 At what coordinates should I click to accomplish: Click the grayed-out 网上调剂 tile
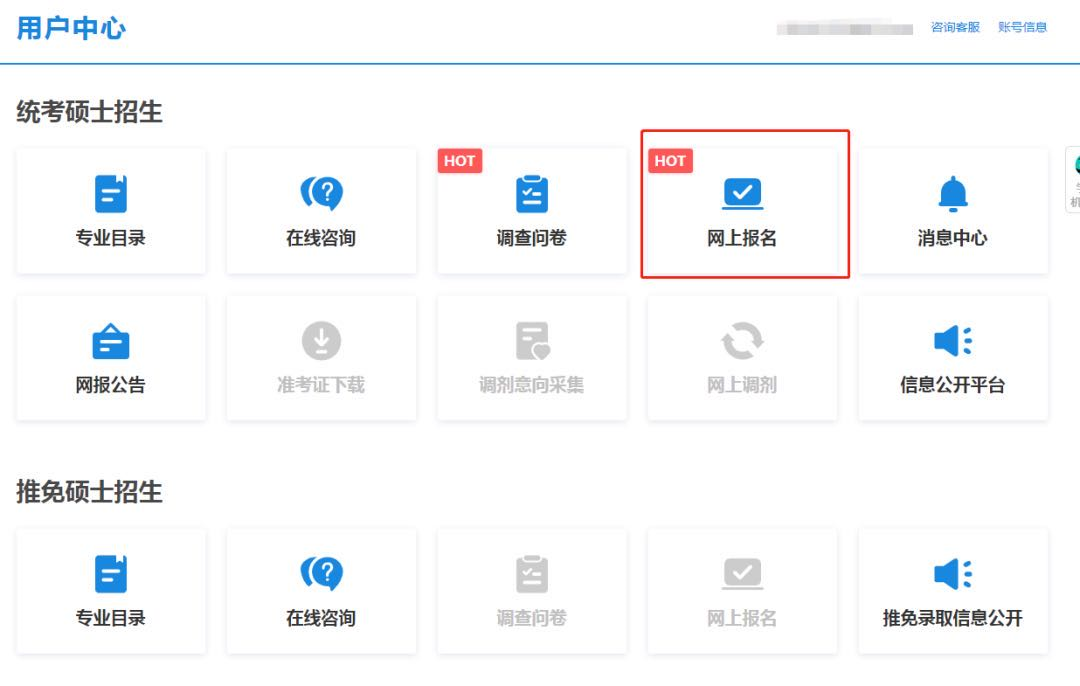[x=742, y=358]
